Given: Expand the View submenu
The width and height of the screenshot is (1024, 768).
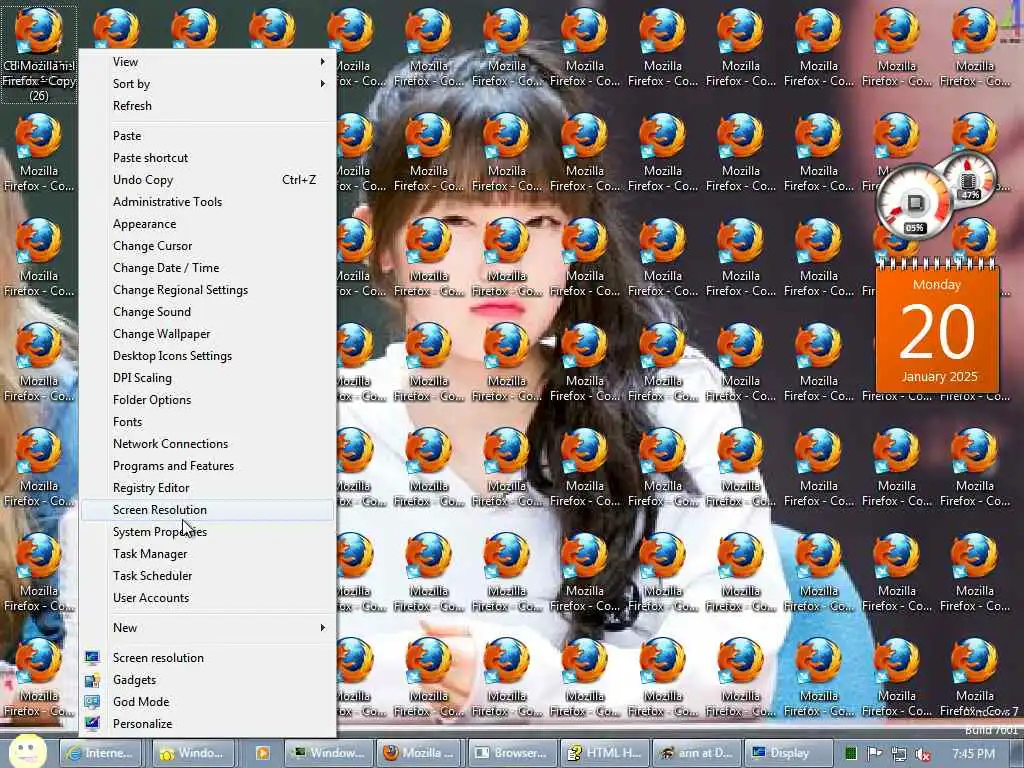Looking at the screenshot, I should pos(208,62).
